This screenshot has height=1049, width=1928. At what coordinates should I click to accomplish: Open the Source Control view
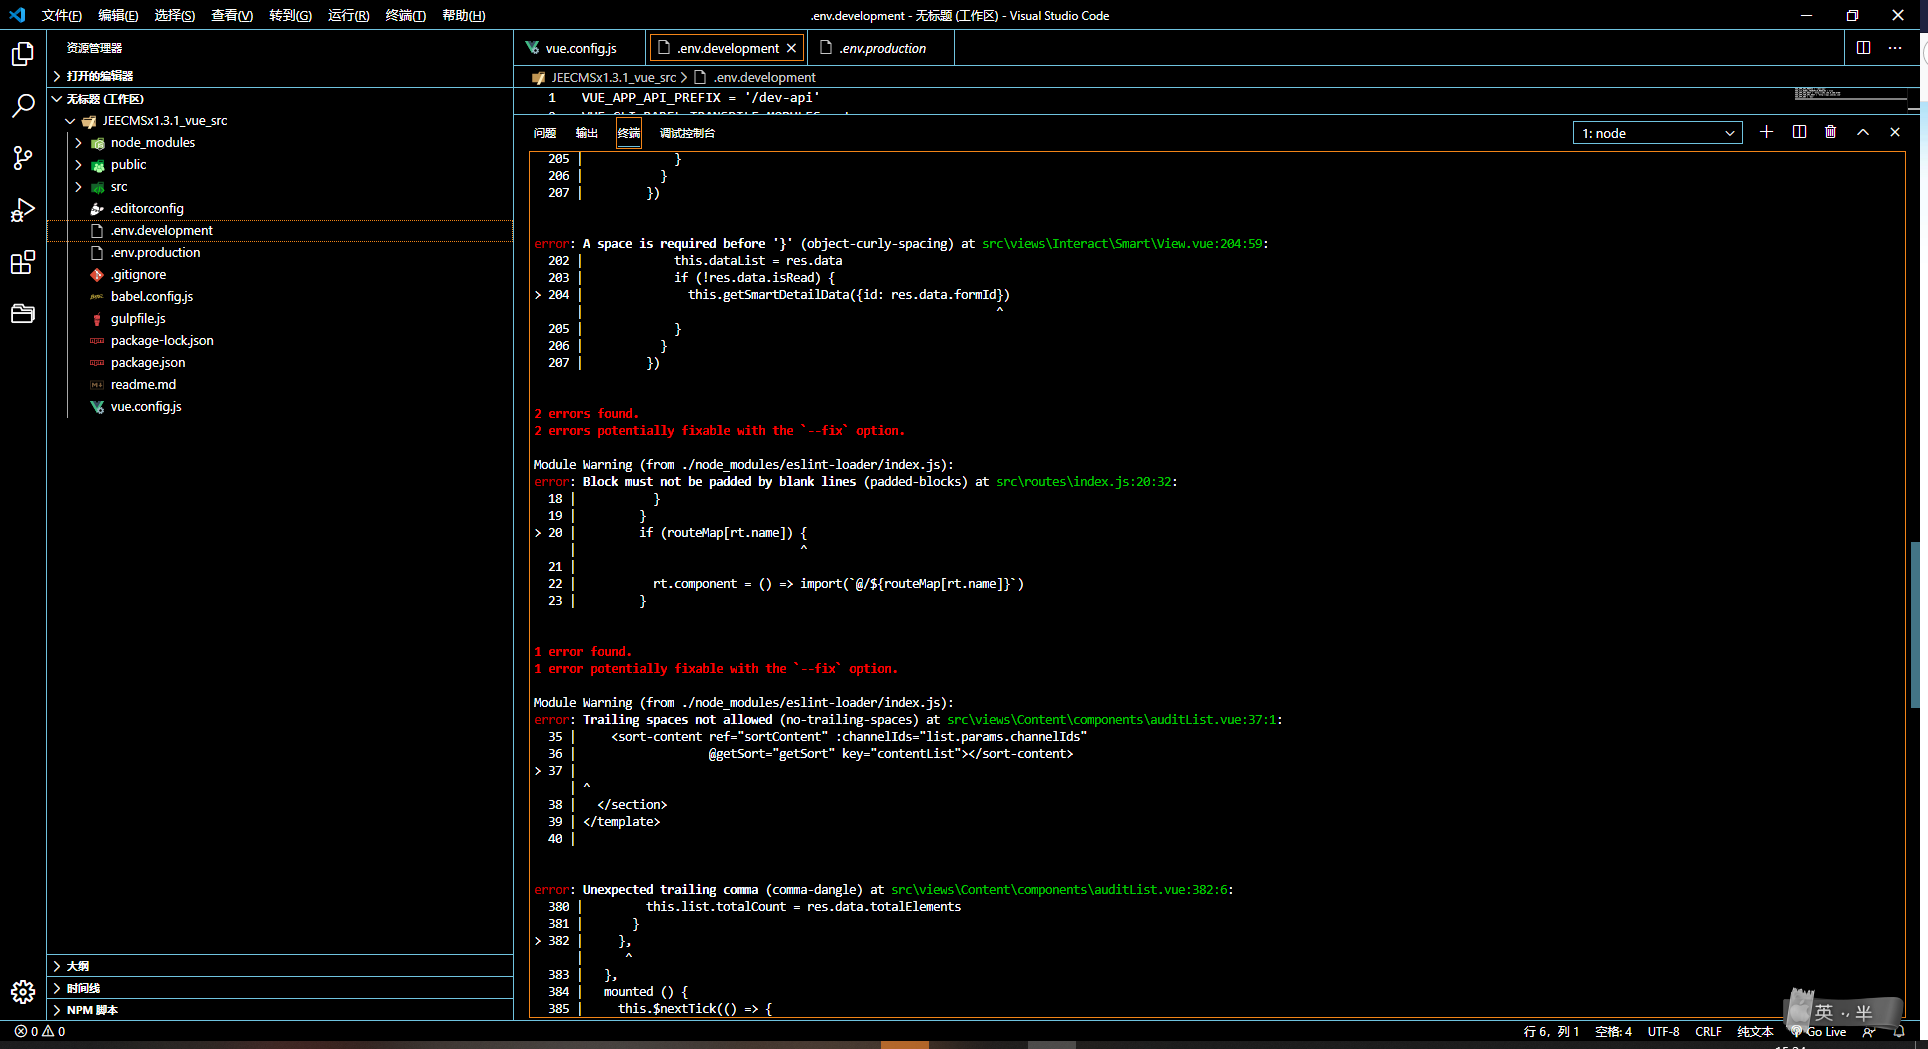tap(23, 158)
